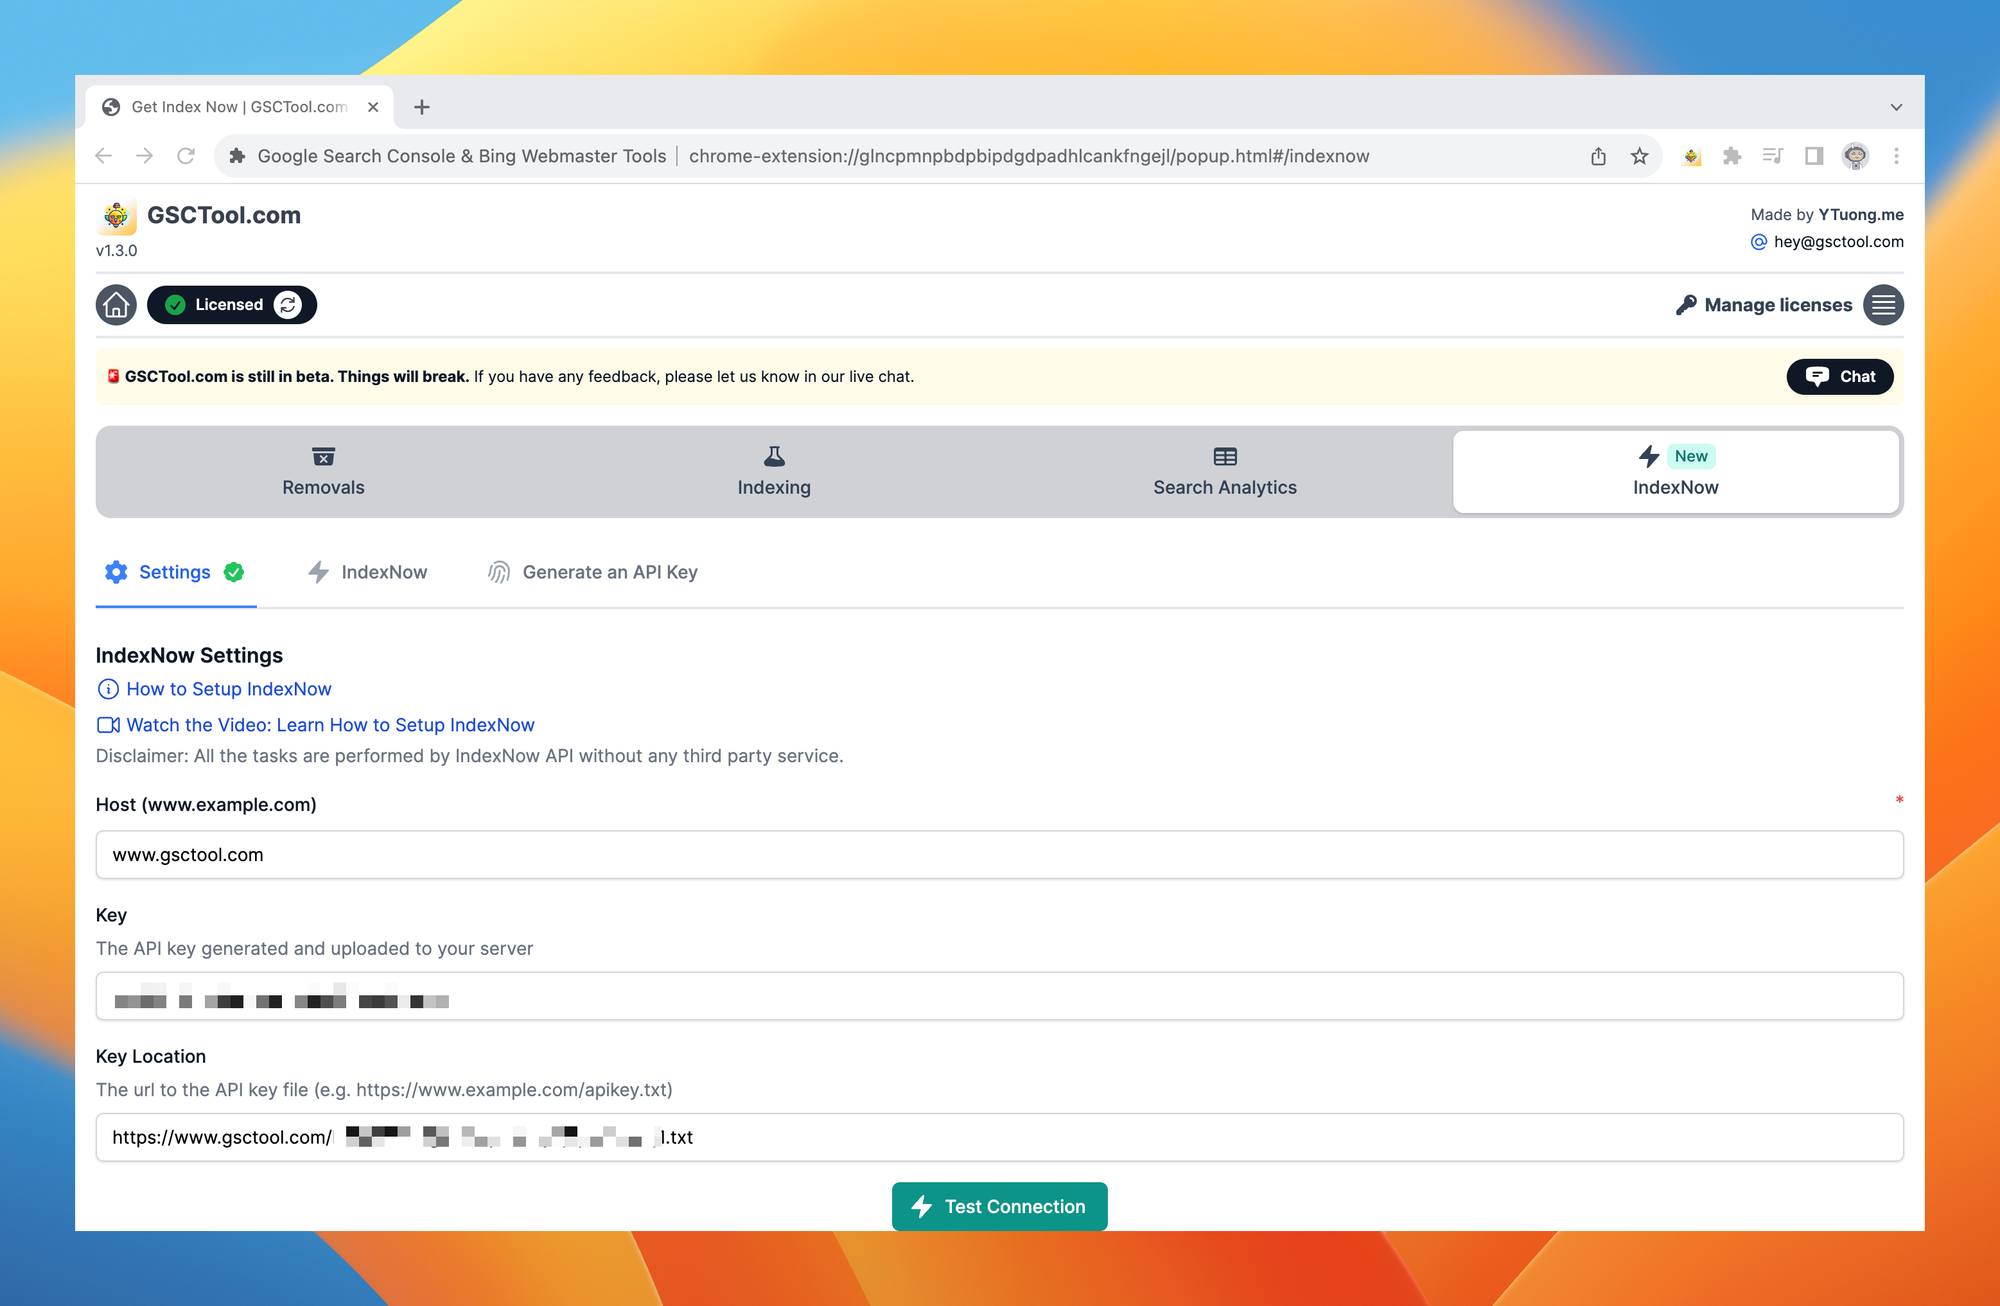Click the home icon button
The height and width of the screenshot is (1306, 2000).
pyautogui.click(x=116, y=305)
